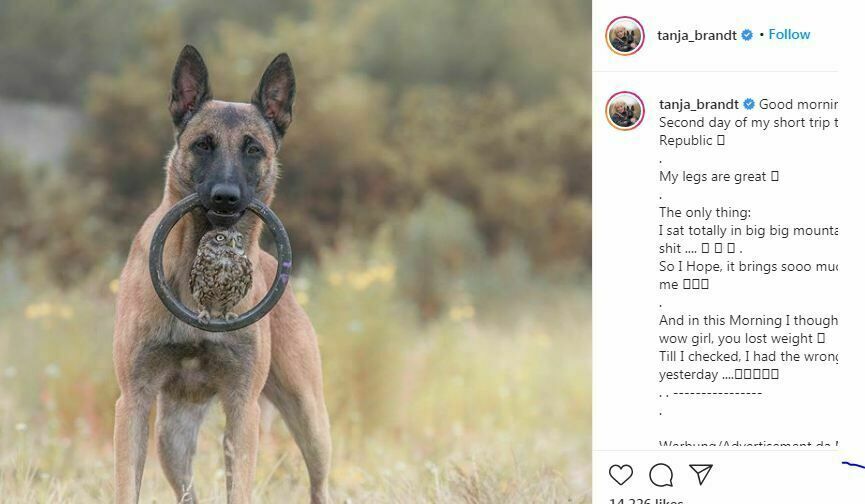Click the verified badge in the post header

pos(746,35)
